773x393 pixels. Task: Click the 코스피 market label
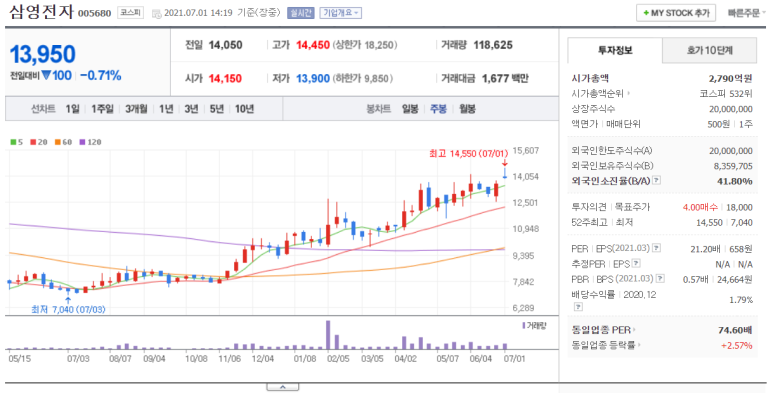130,13
